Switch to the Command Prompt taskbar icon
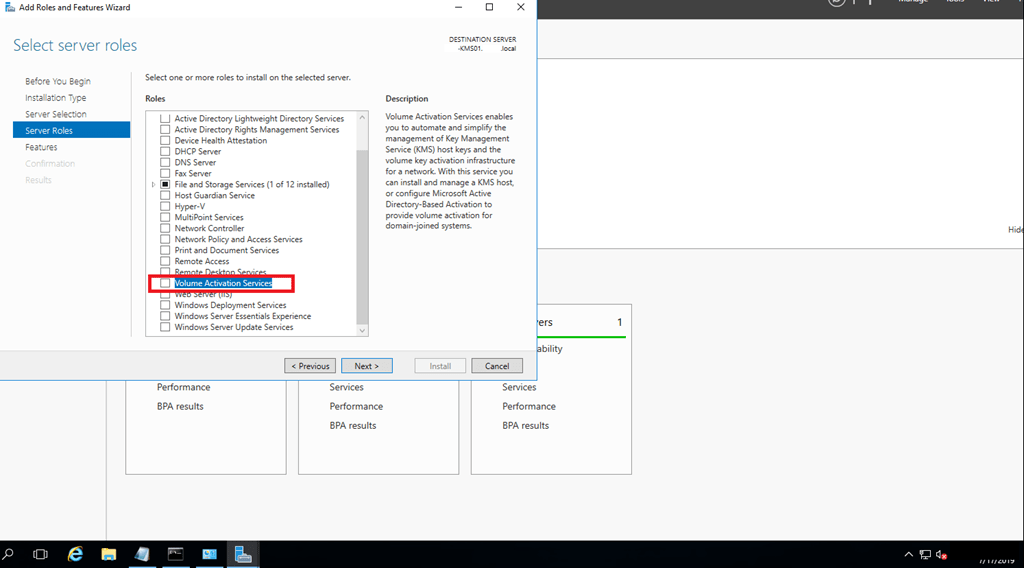The height and width of the screenshot is (568, 1024). (176, 554)
